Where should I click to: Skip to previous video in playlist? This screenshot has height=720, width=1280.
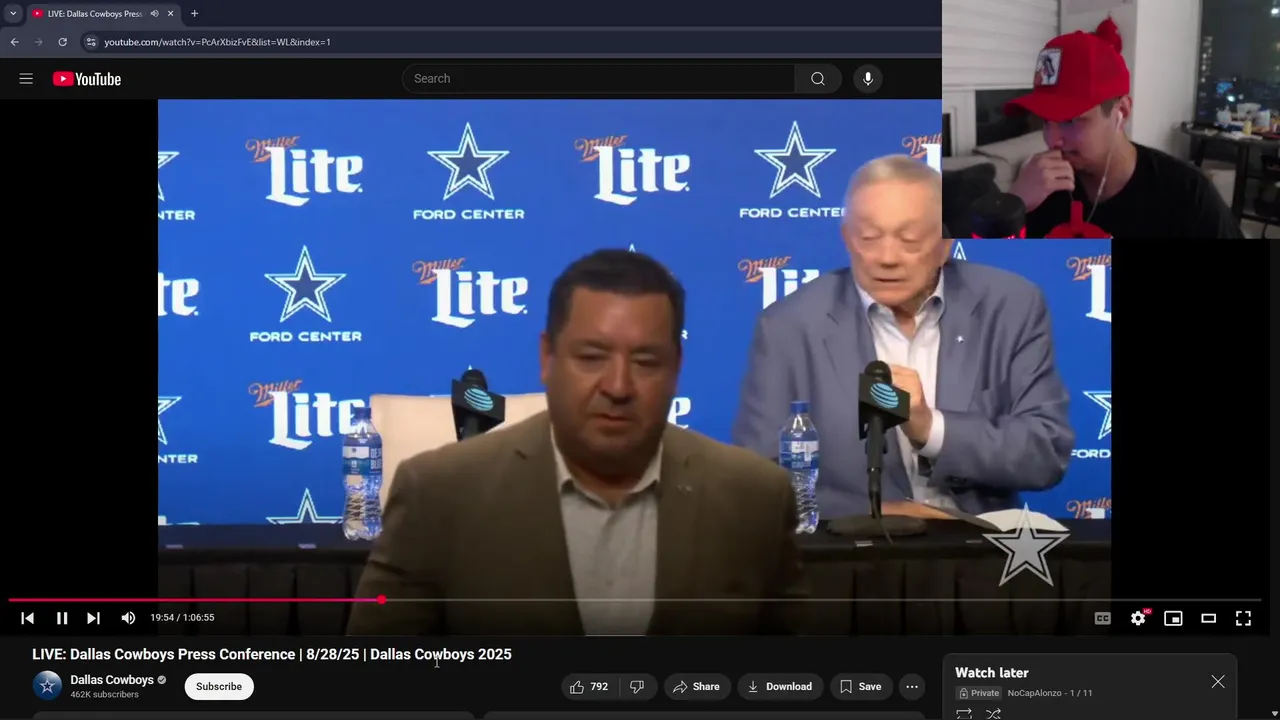(x=28, y=618)
